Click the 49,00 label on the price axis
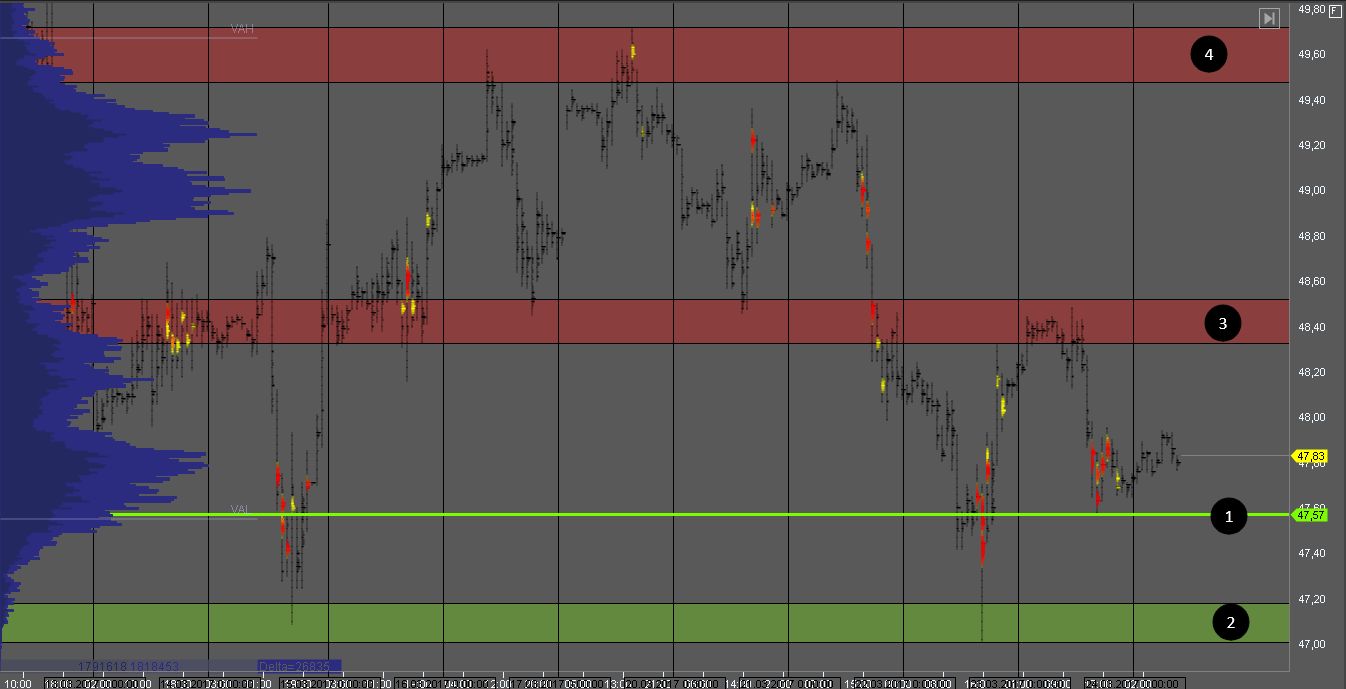The height and width of the screenshot is (689, 1346). pos(1311,190)
